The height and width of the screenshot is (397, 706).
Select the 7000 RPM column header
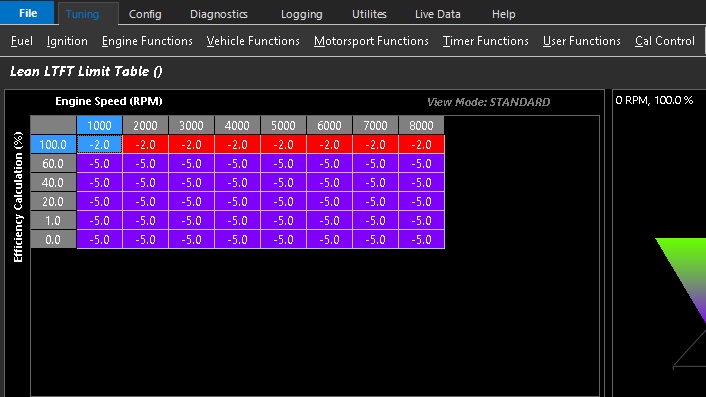375,125
